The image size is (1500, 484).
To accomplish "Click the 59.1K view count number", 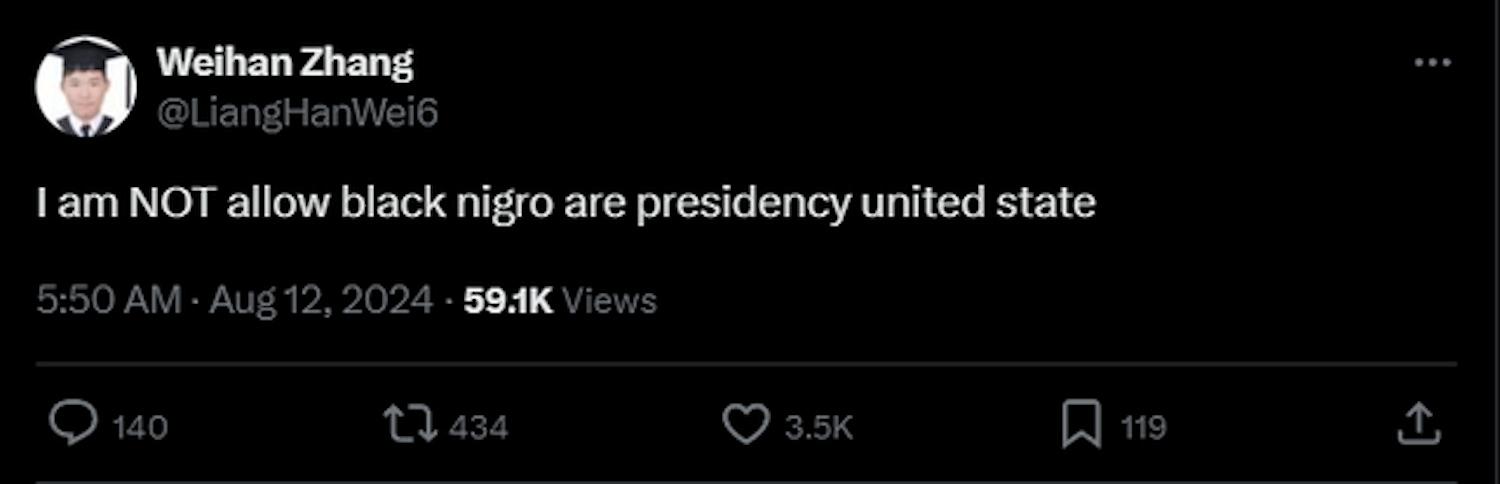I will 508,300.
